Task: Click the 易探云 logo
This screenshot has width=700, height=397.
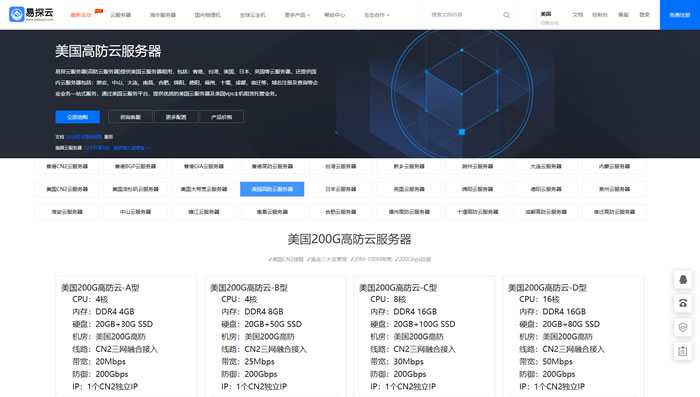Action: click(x=31, y=14)
